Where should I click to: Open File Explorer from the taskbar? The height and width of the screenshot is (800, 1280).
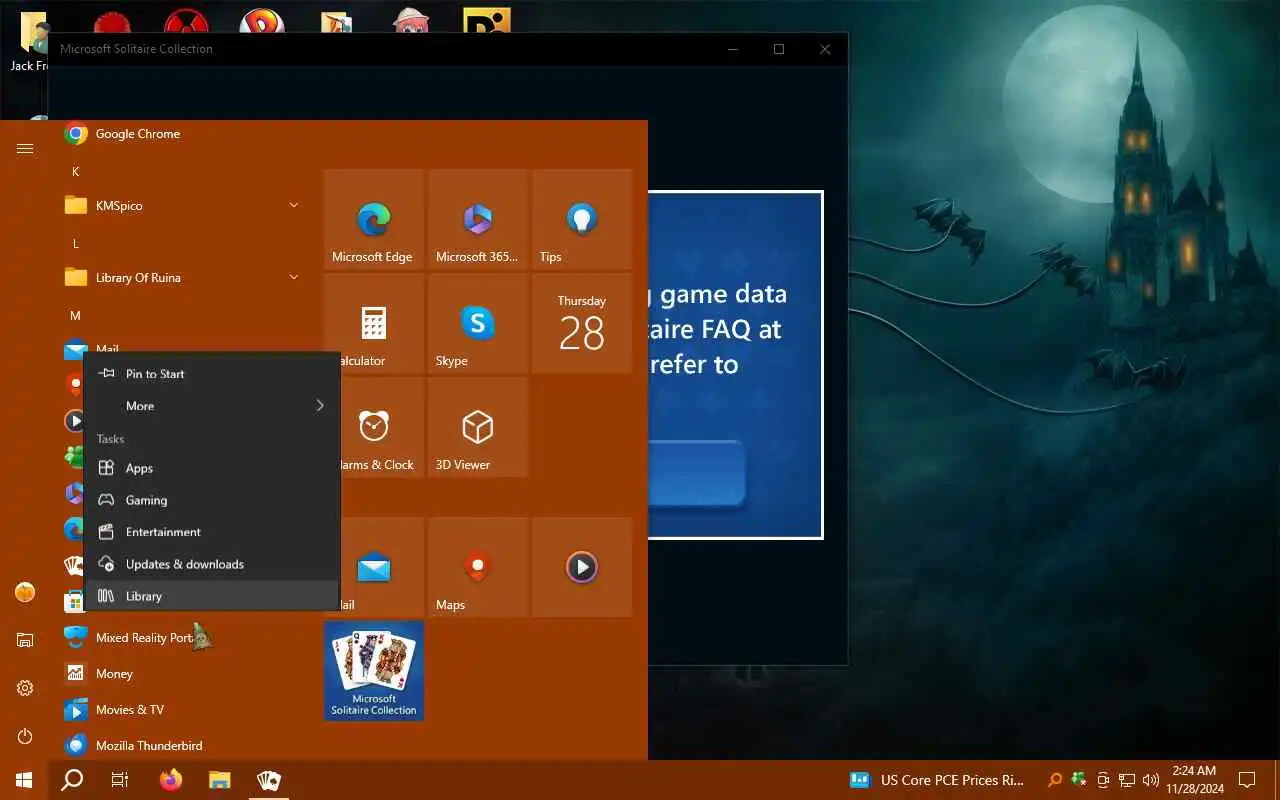tap(220, 780)
